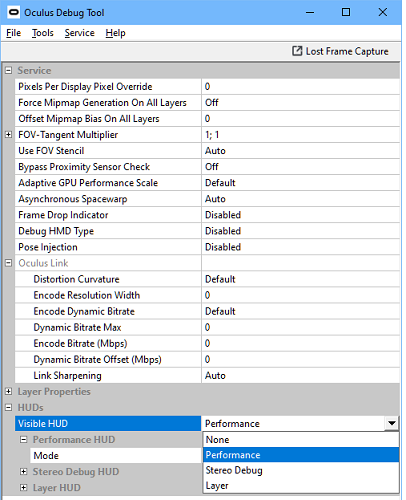Open the File menu

[14, 33]
